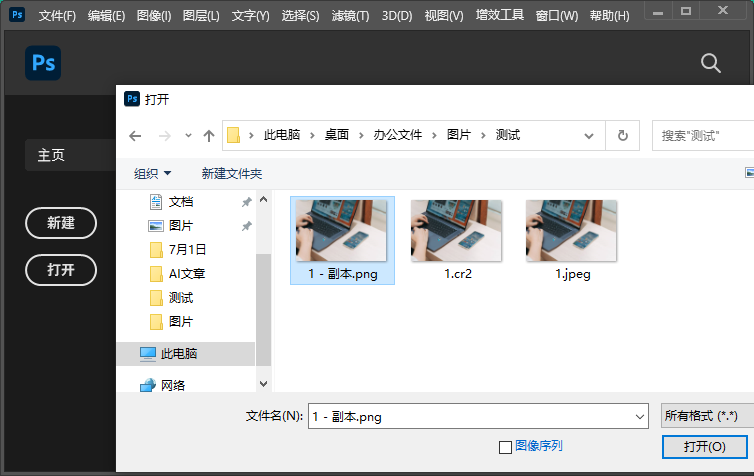Open the 文件(F) menu
This screenshot has height=476, width=754.
[57, 16]
